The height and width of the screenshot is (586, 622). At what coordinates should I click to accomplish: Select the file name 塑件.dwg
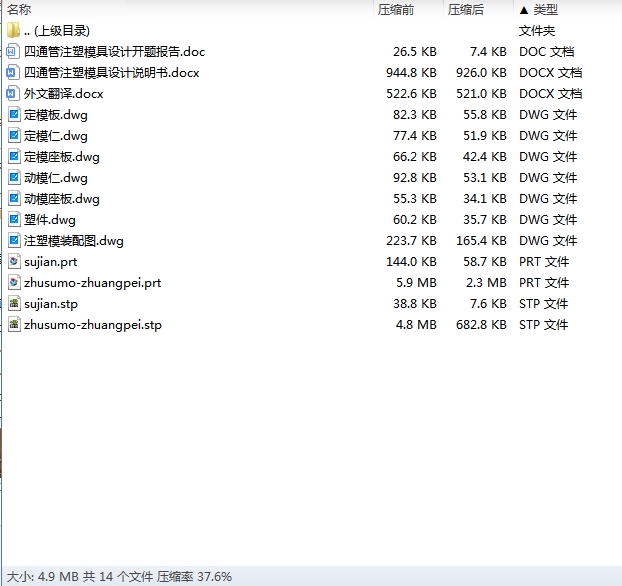click(x=50, y=220)
